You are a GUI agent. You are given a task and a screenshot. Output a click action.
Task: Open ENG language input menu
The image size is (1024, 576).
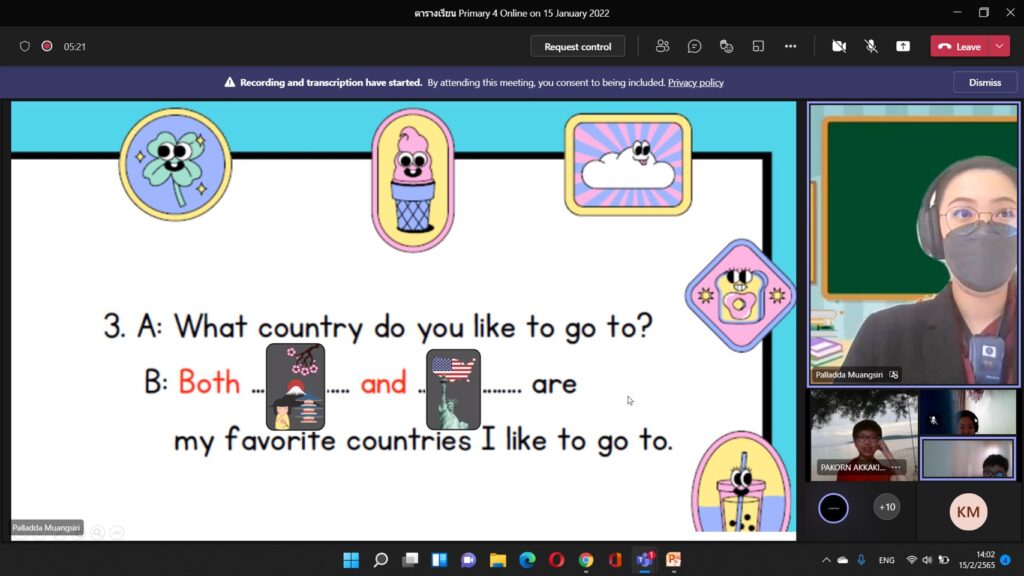(886, 560)
